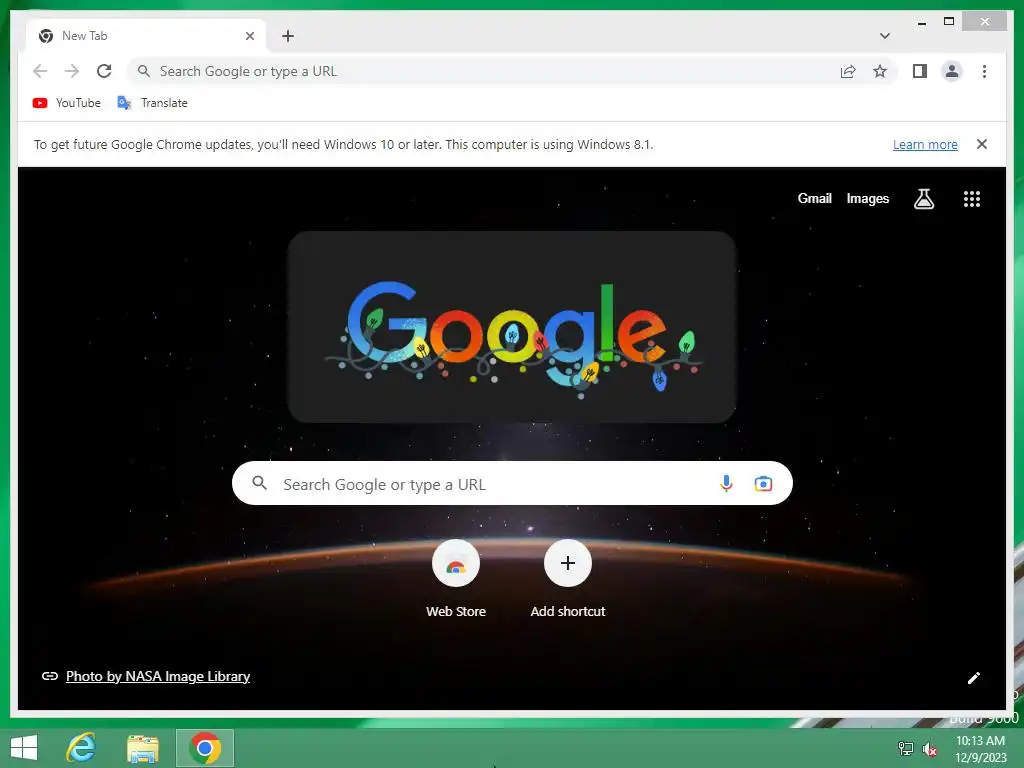Open the Search Labs flask icon

point(923,199)
